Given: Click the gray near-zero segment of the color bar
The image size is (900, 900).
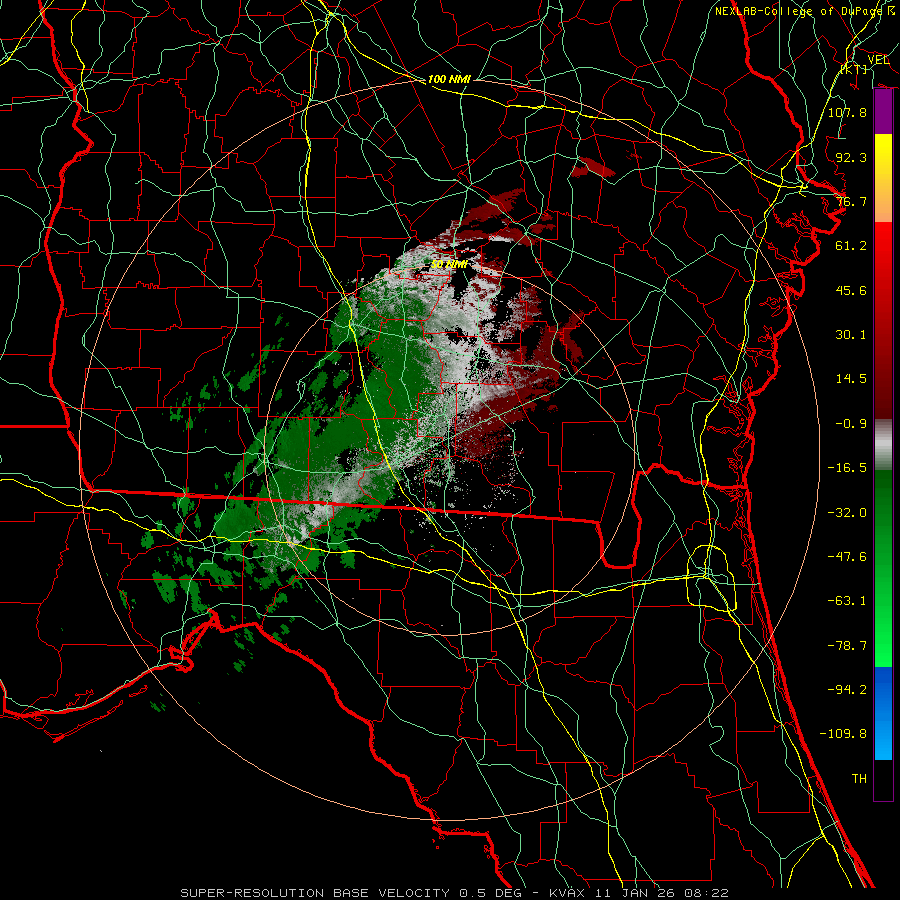Looking at the screenshot, I should point(883,445).
